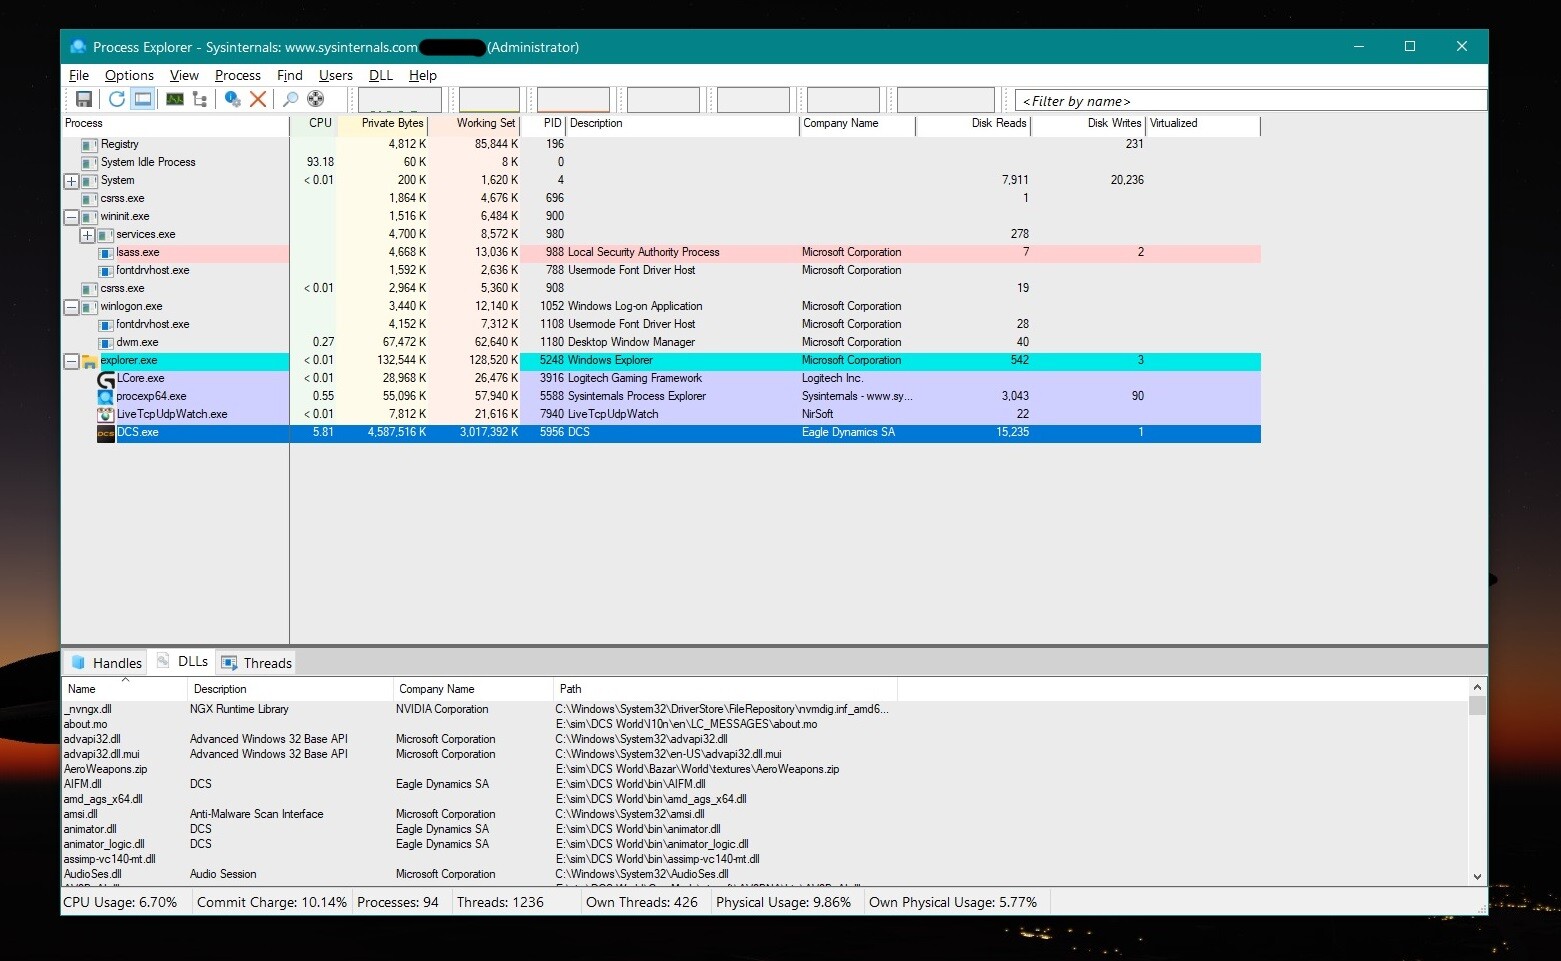This screenshot has height=961, width=1561.
Task: Switch to the Handles tab
Action: (x=107, y=663)
